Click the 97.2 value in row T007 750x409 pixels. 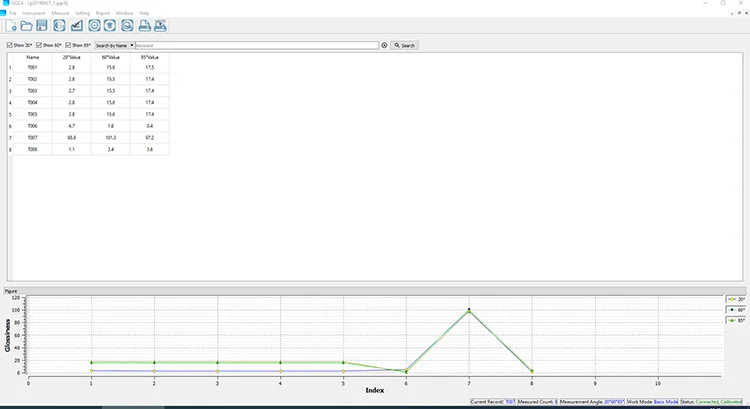(150, 138)
